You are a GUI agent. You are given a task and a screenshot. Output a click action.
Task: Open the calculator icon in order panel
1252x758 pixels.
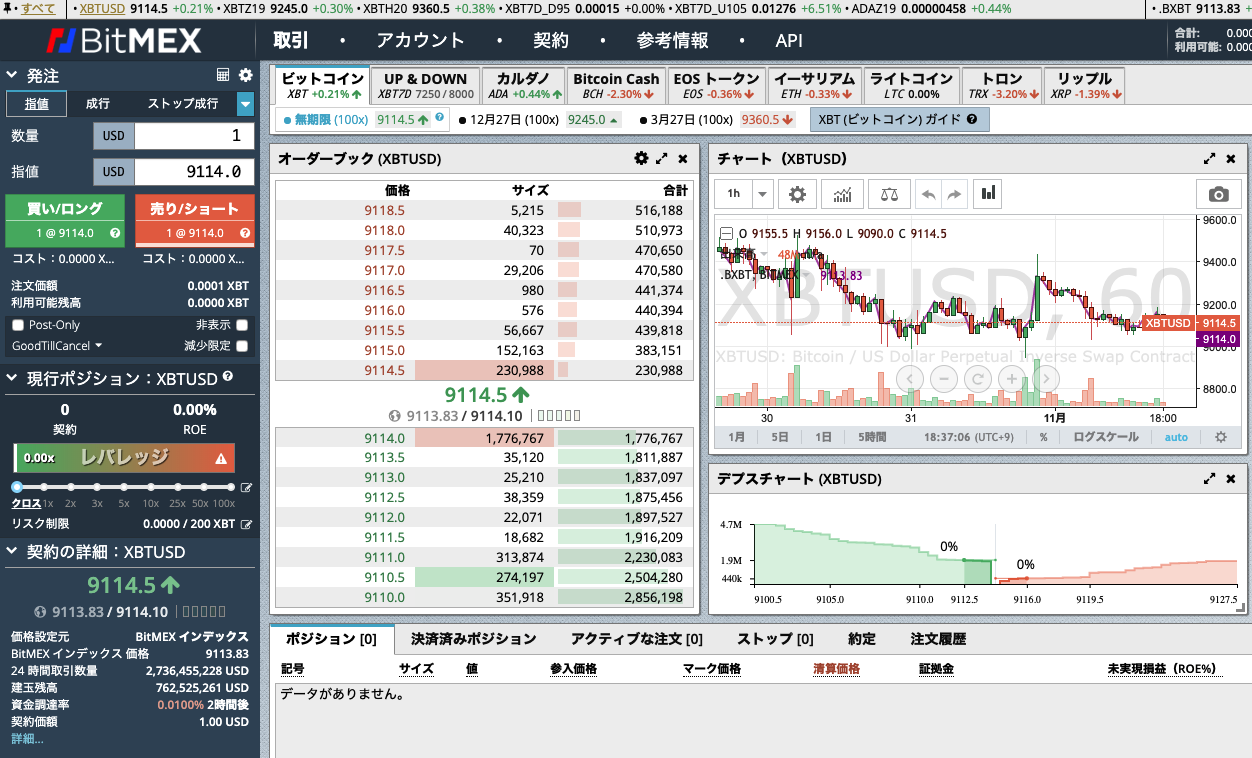click(223, 75)
